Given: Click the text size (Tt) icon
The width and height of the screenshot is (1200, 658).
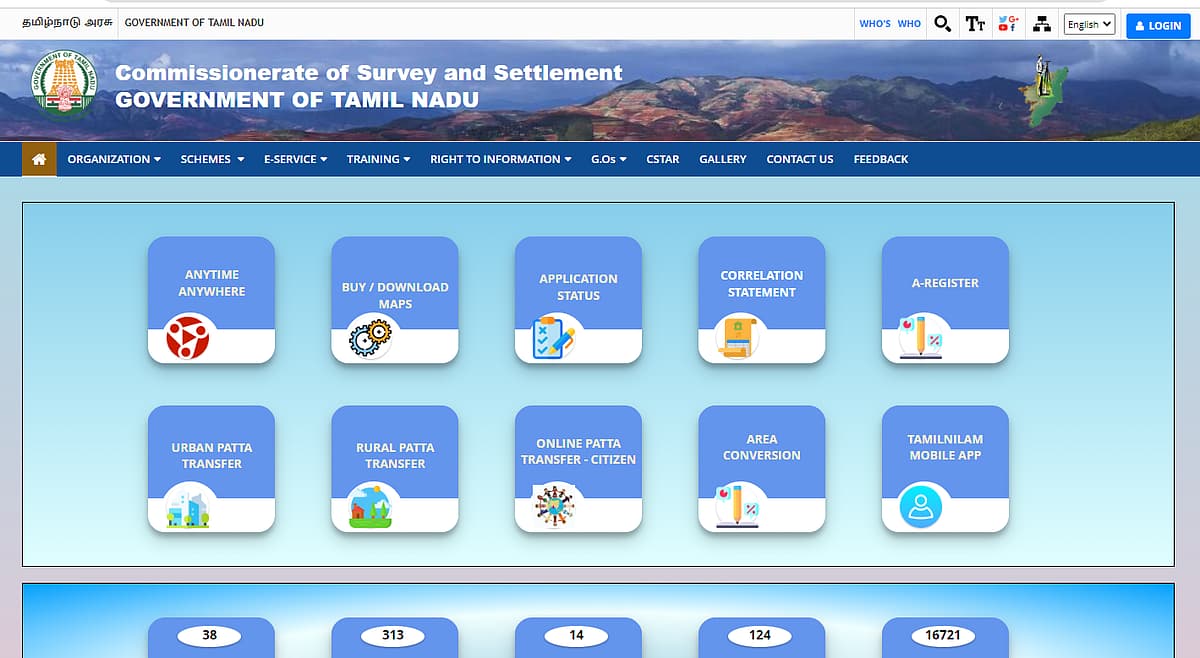Looking at the screenshot, I should click(x=975, y=23).
